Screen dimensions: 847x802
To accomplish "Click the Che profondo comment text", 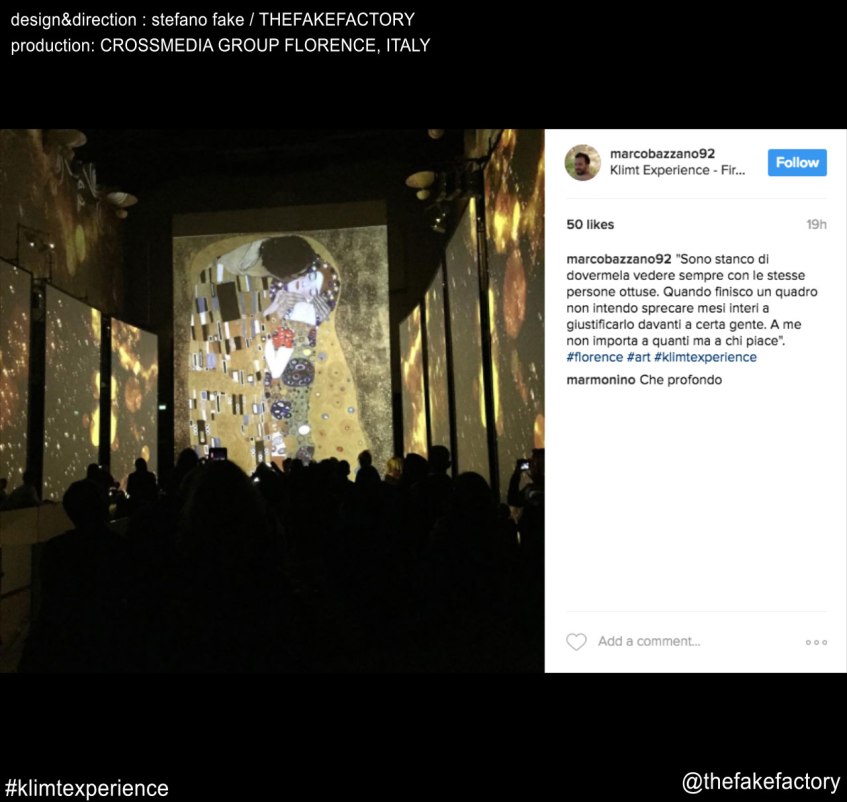I will tap(681, 380).
